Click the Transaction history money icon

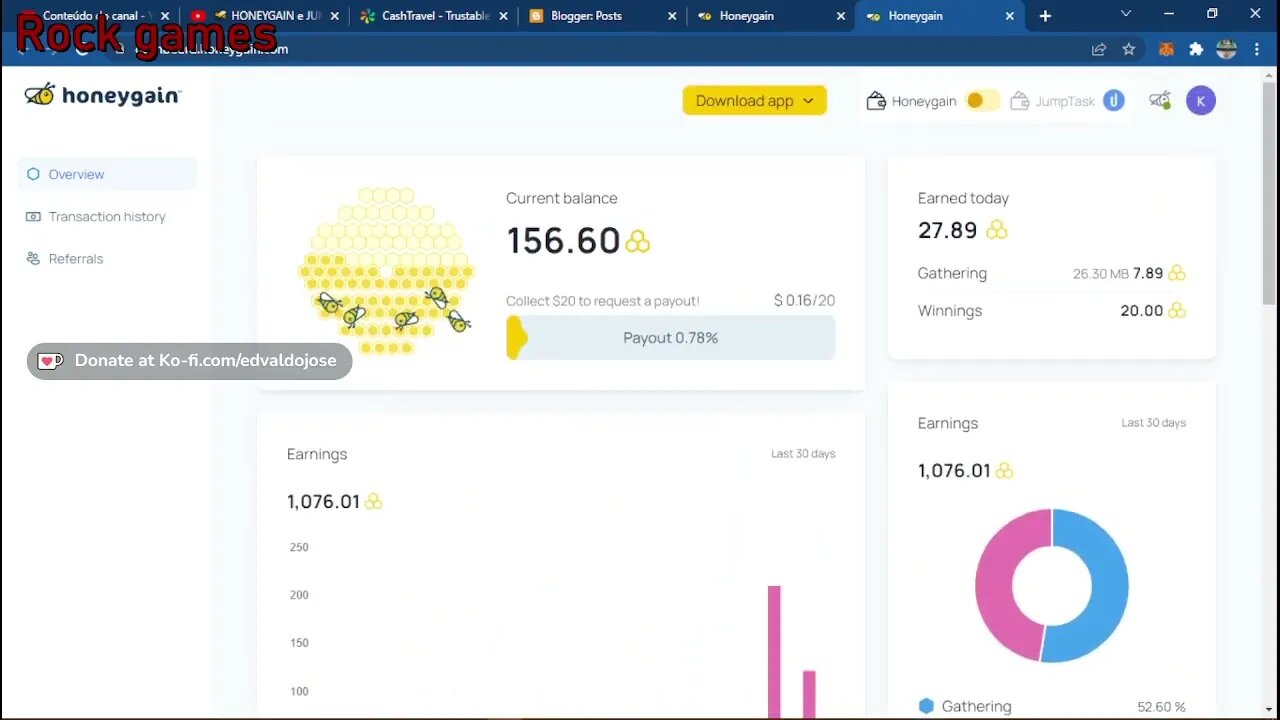(x=33, y=216)
